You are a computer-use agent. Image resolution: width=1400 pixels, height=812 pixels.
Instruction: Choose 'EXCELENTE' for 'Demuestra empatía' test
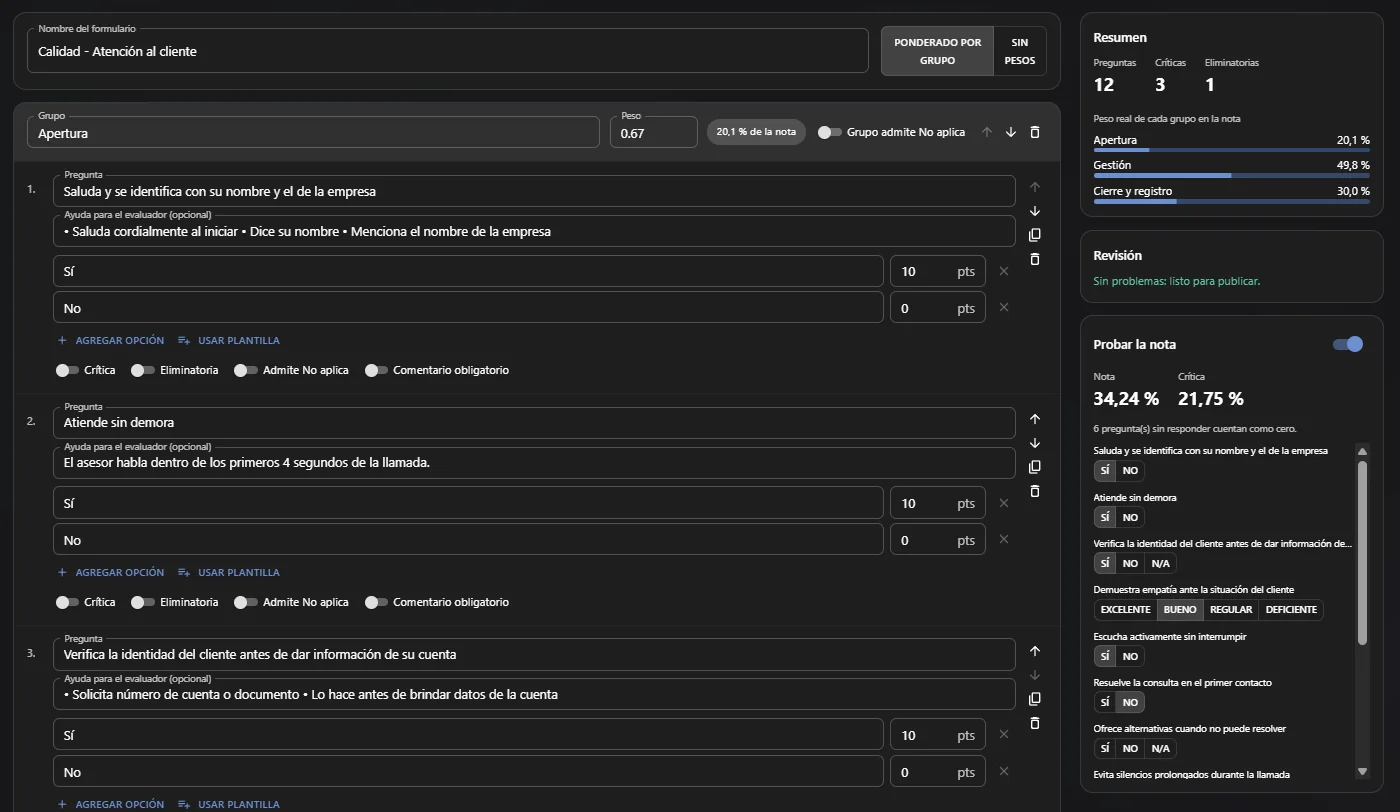[x=1125, y=610]
